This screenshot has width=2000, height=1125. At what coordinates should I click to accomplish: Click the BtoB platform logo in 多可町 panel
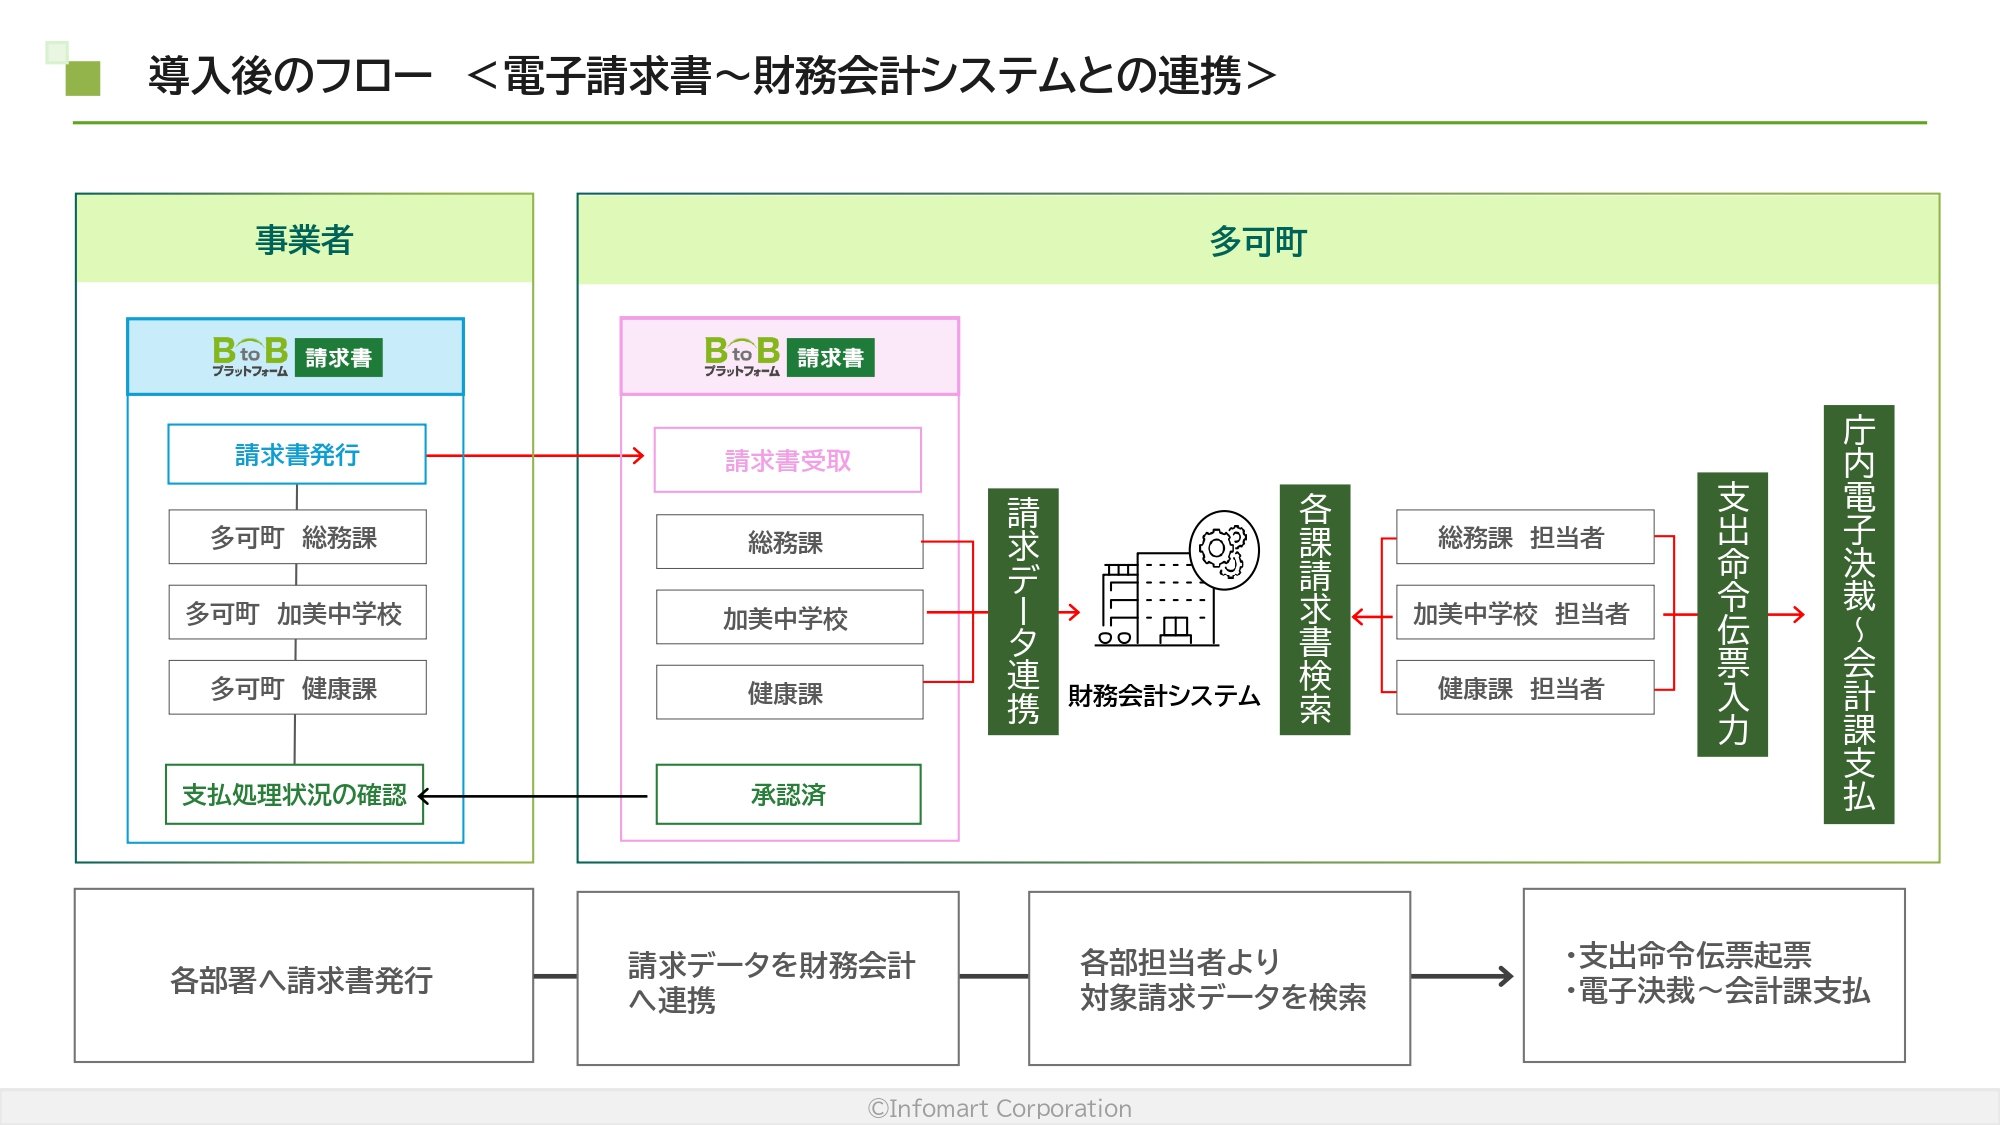742,356
